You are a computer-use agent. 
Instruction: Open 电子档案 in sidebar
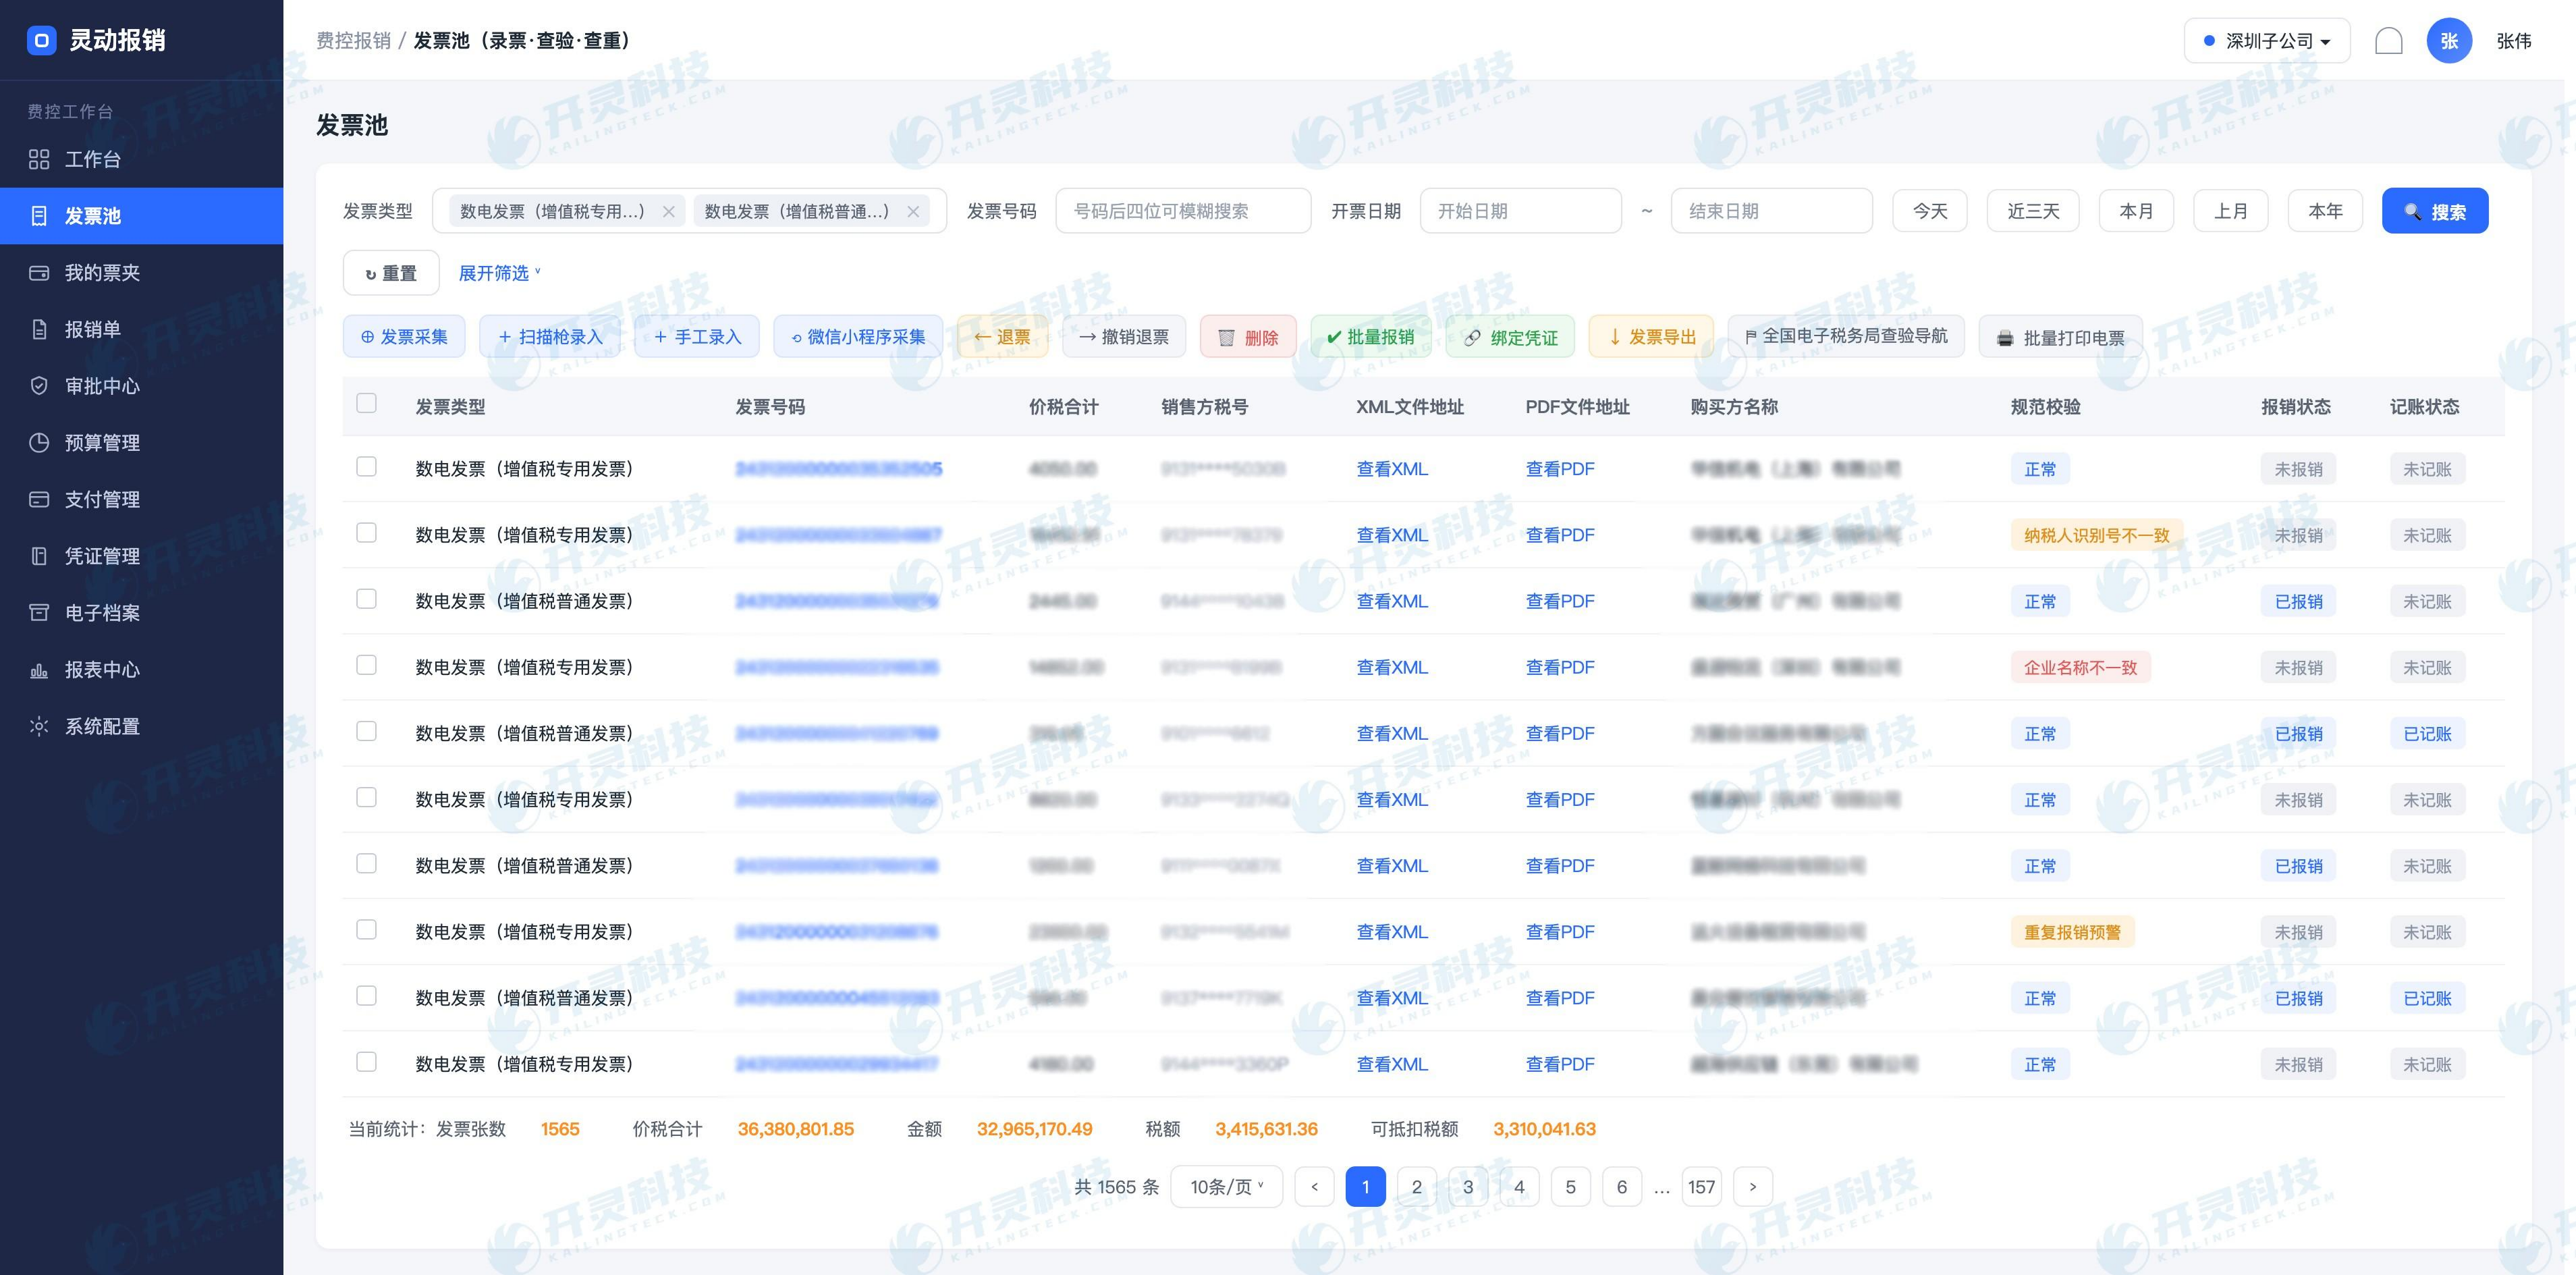pos(141,612)
